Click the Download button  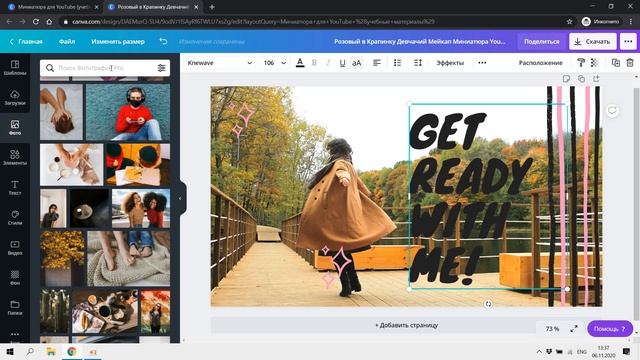pos(593,41)
